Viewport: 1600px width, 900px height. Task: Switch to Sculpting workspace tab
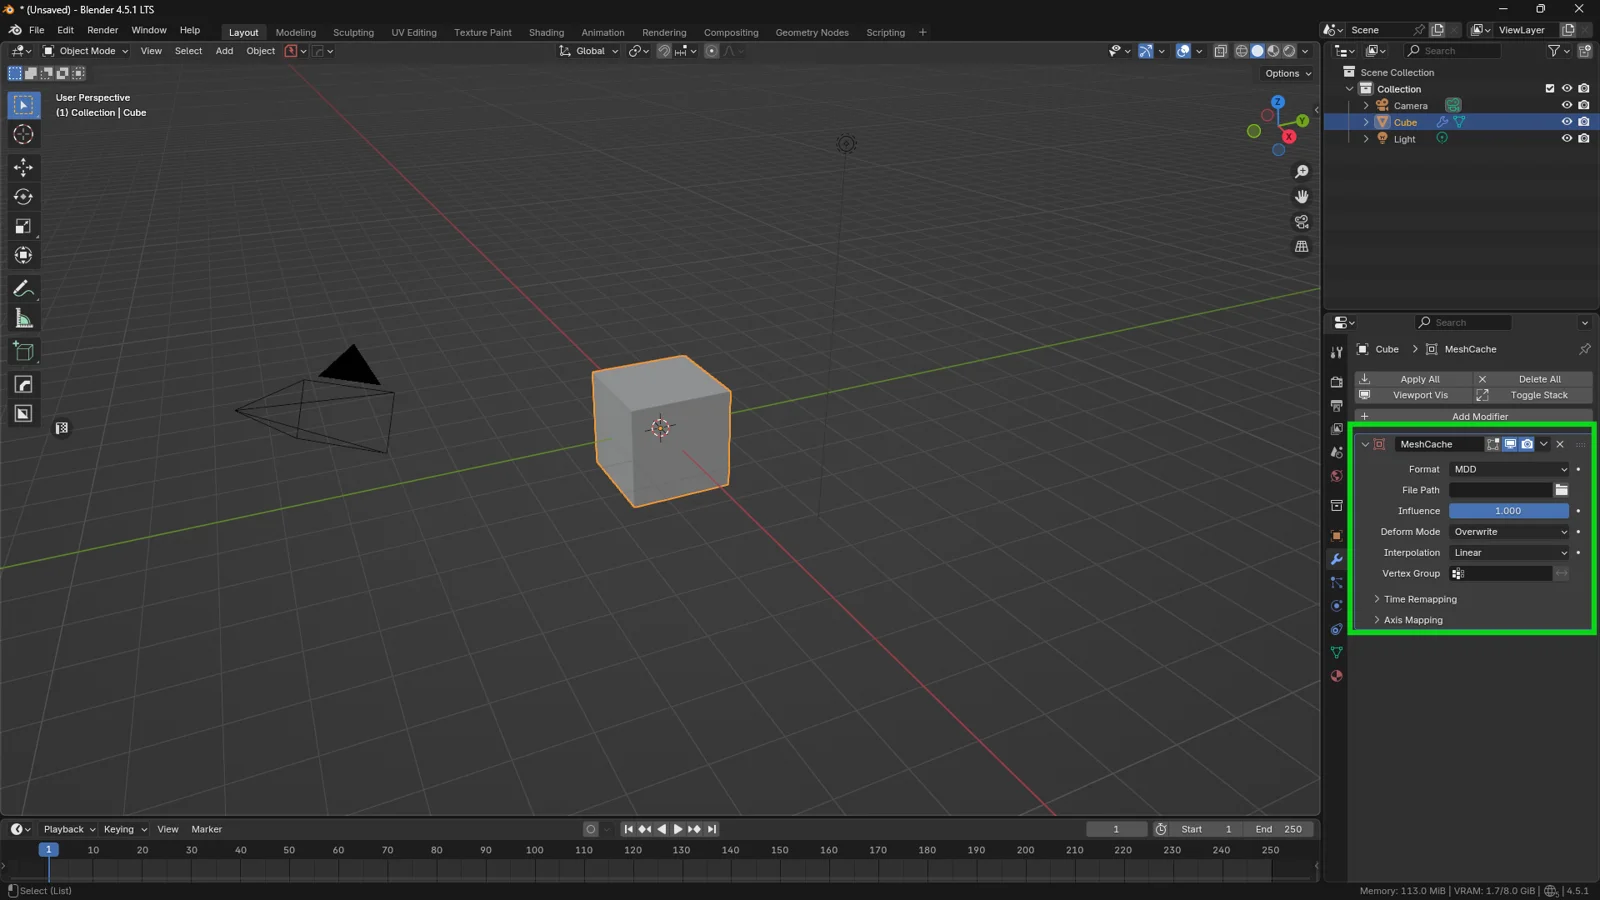tap(353, 32)
